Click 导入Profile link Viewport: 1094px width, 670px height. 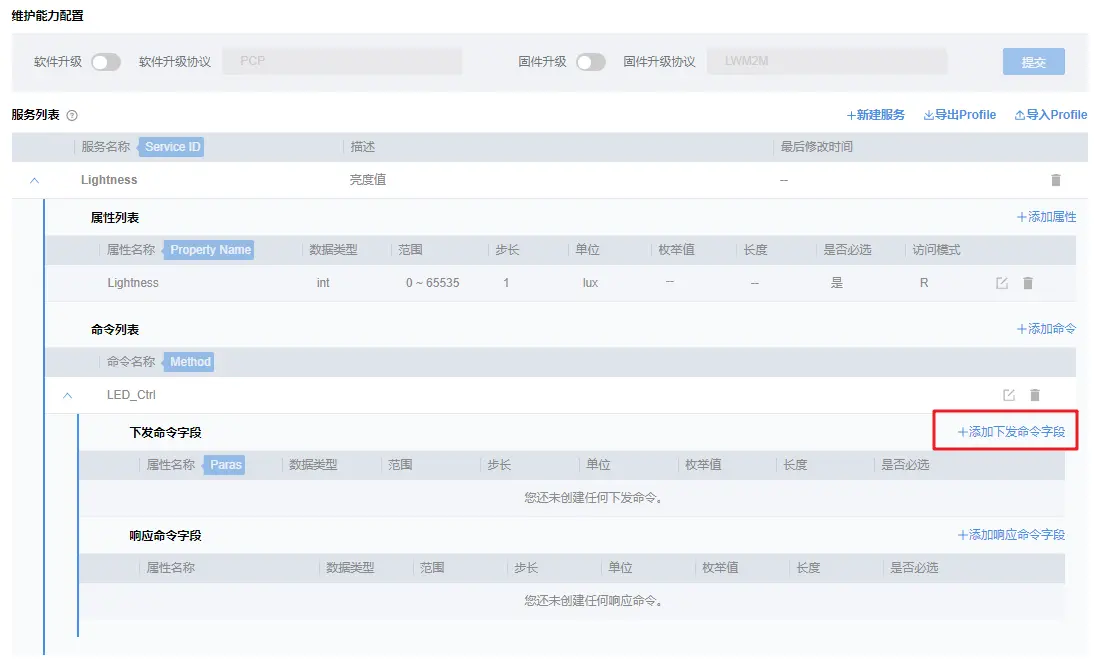(x=1051, y=114)
